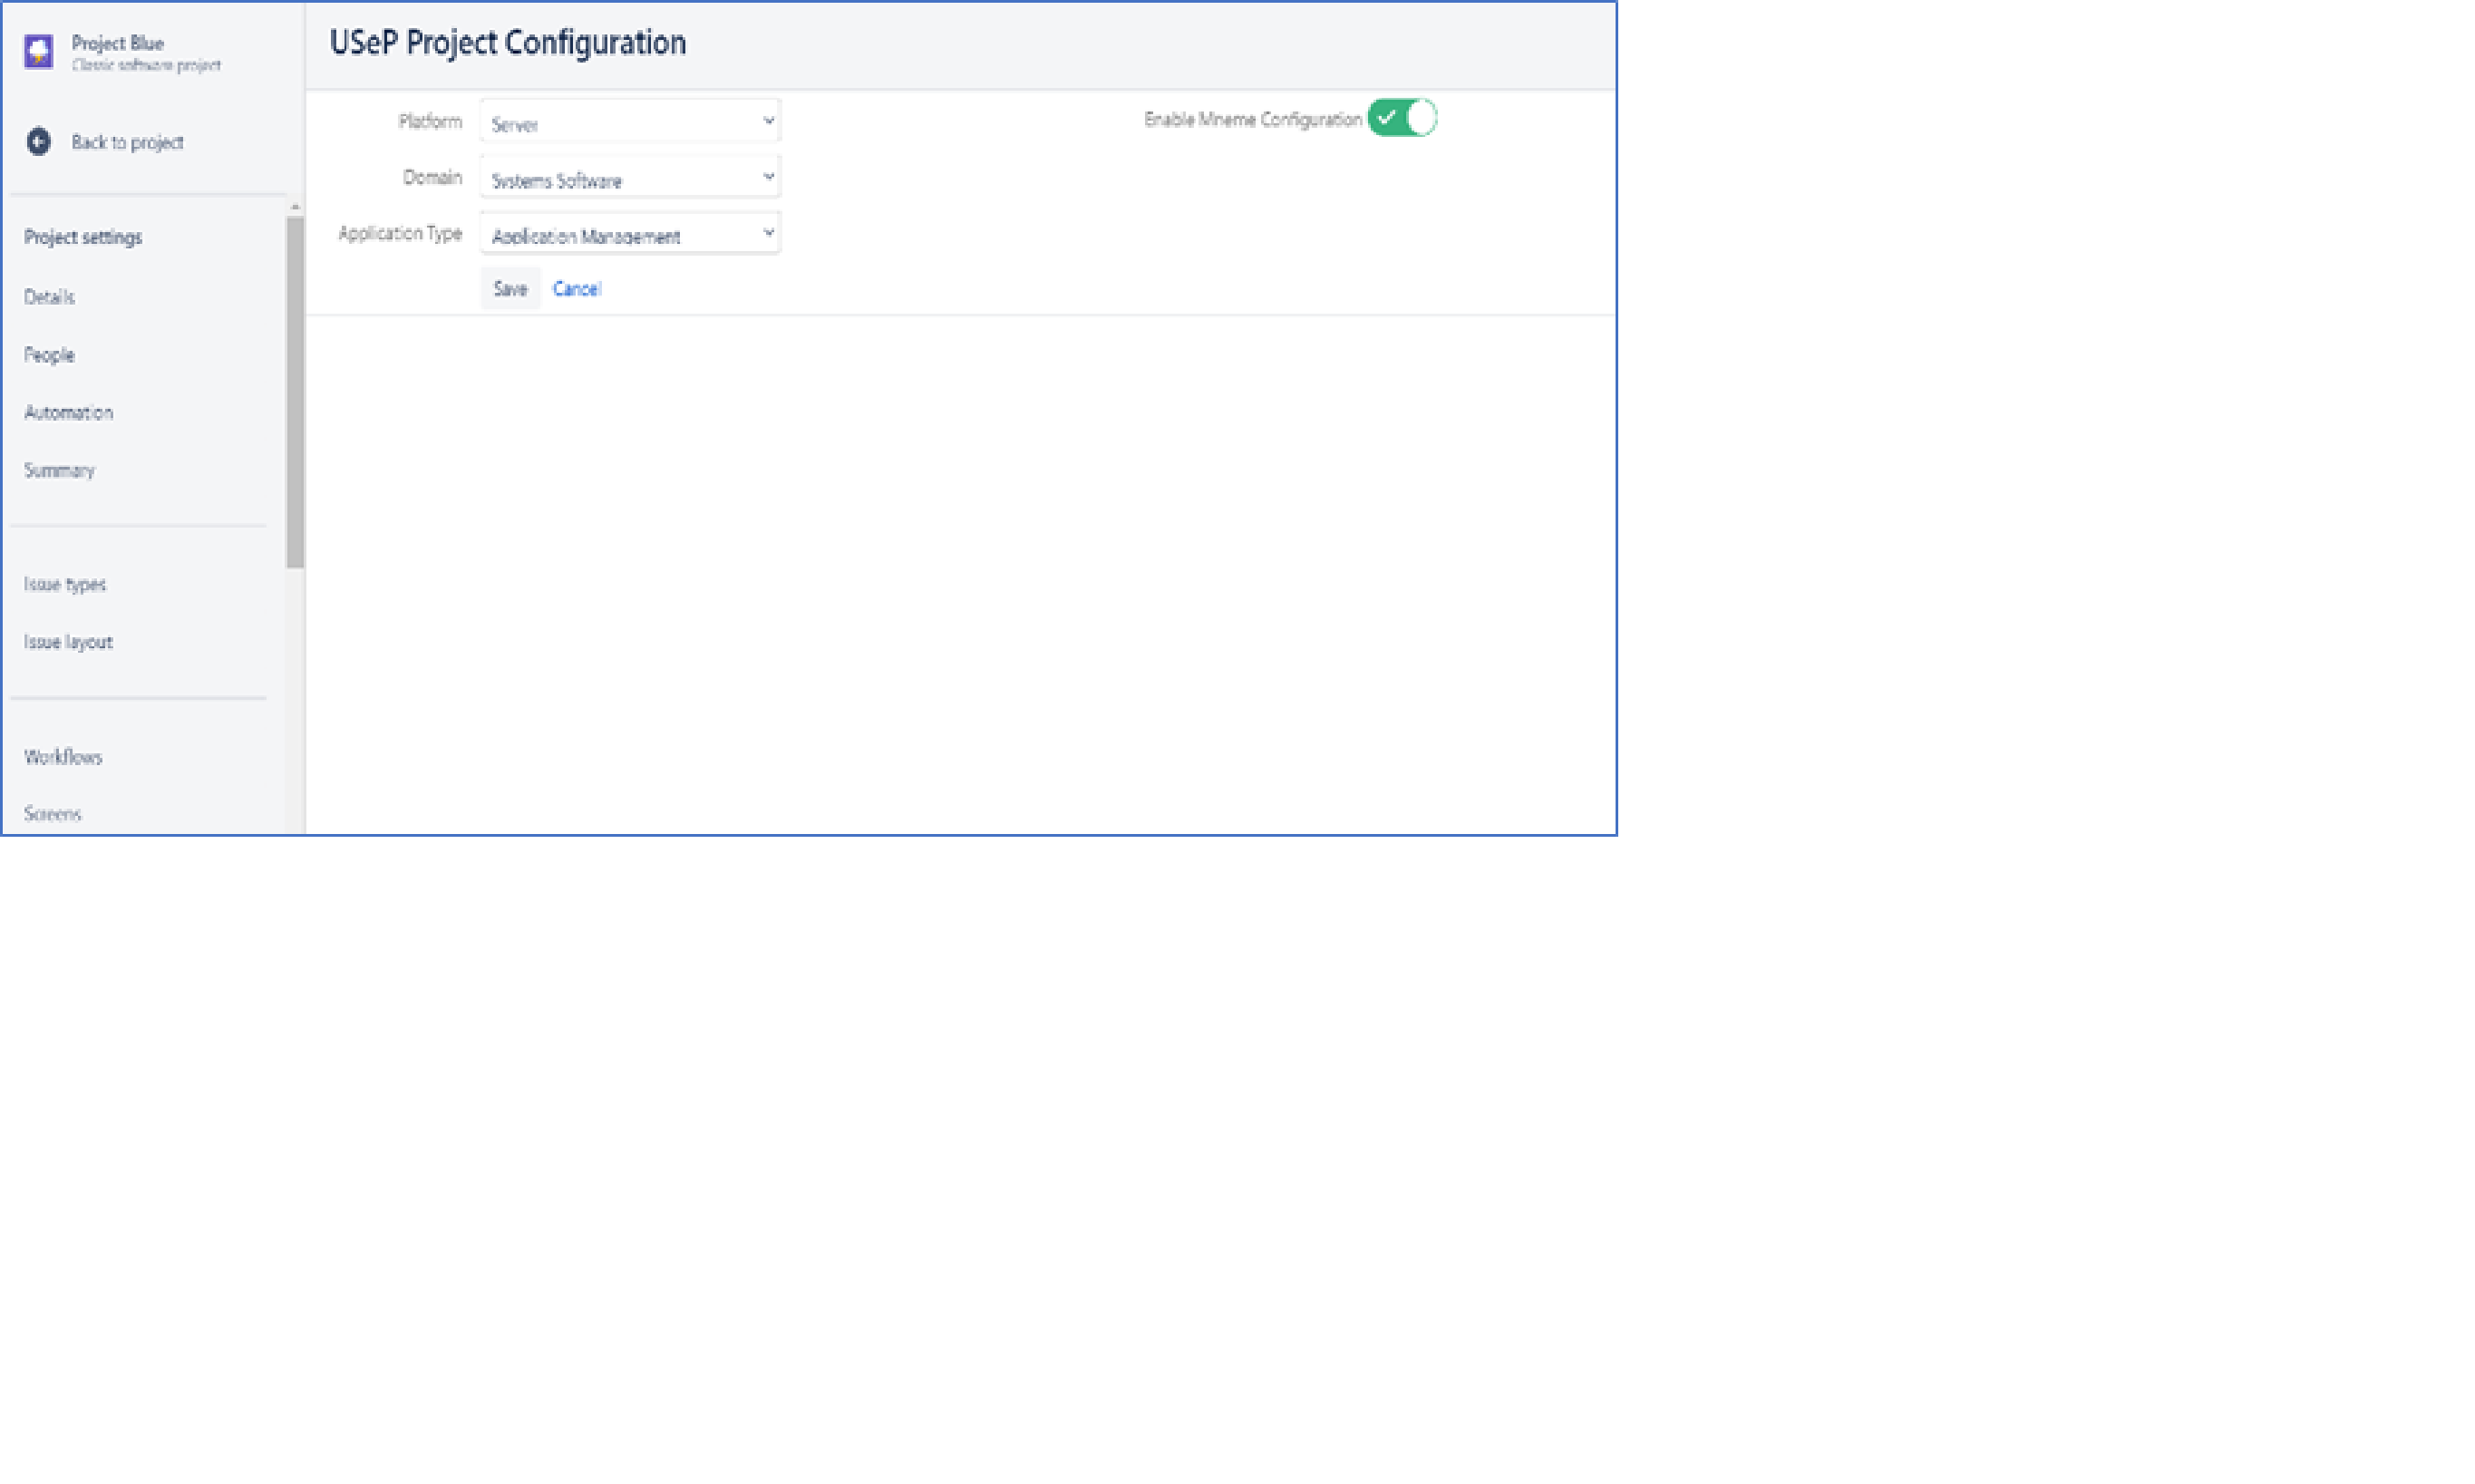Click the Save button
Viewport: 2475px width, 1484px height.
coord(510,289)
